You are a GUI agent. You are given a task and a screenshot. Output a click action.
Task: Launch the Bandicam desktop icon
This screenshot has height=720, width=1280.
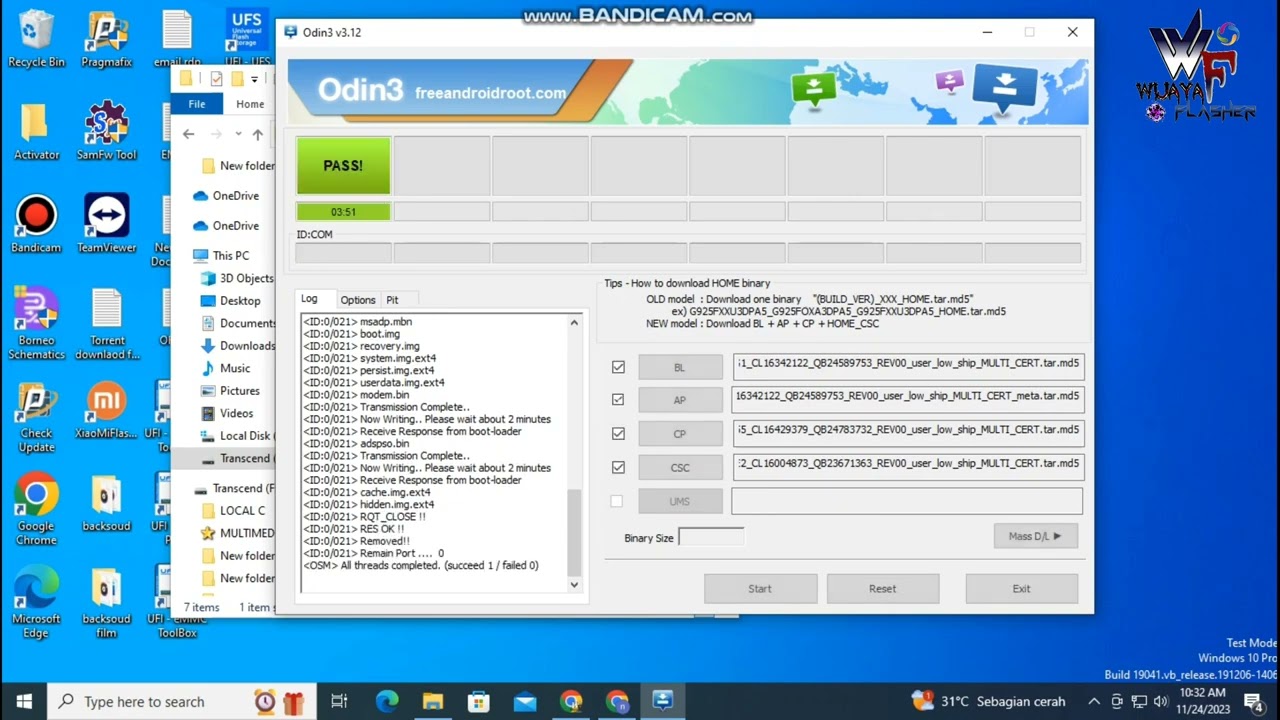coord(36,224)
